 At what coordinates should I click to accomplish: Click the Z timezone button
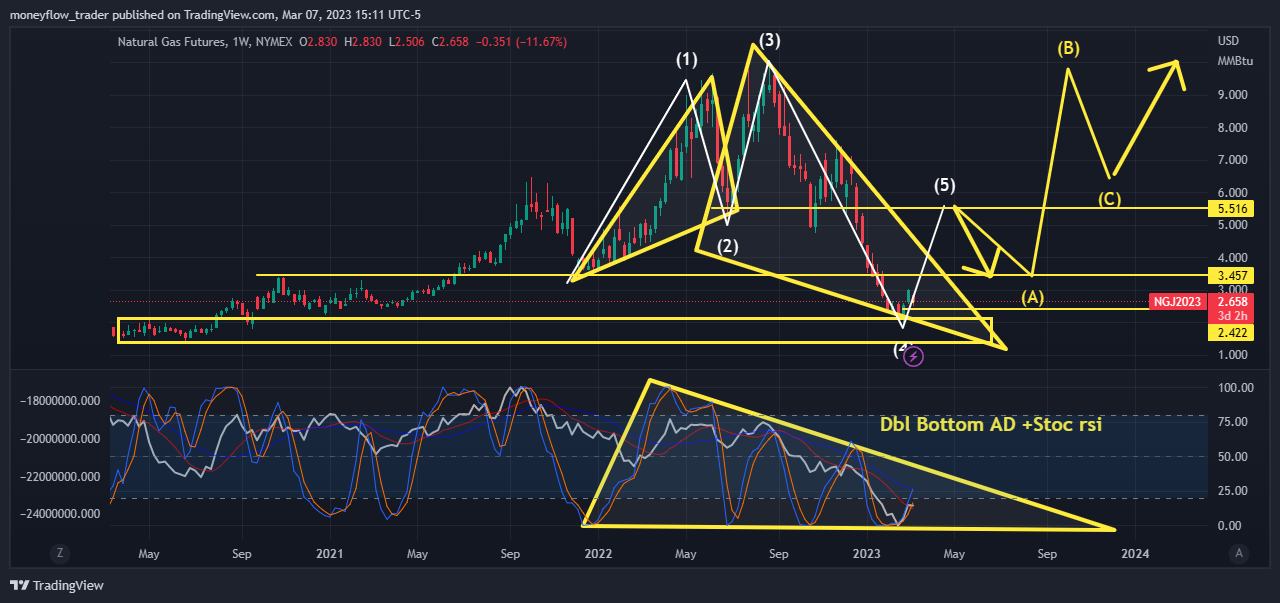pos(60,553)
